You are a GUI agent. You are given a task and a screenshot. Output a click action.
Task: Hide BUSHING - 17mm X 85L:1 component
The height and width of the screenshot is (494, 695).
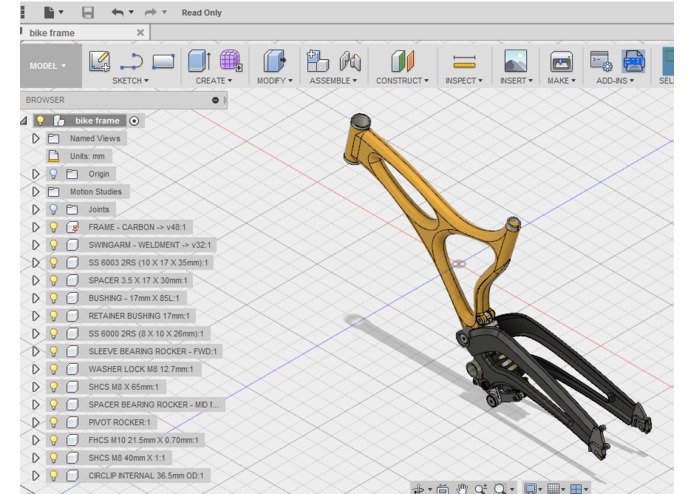point(54,298)
